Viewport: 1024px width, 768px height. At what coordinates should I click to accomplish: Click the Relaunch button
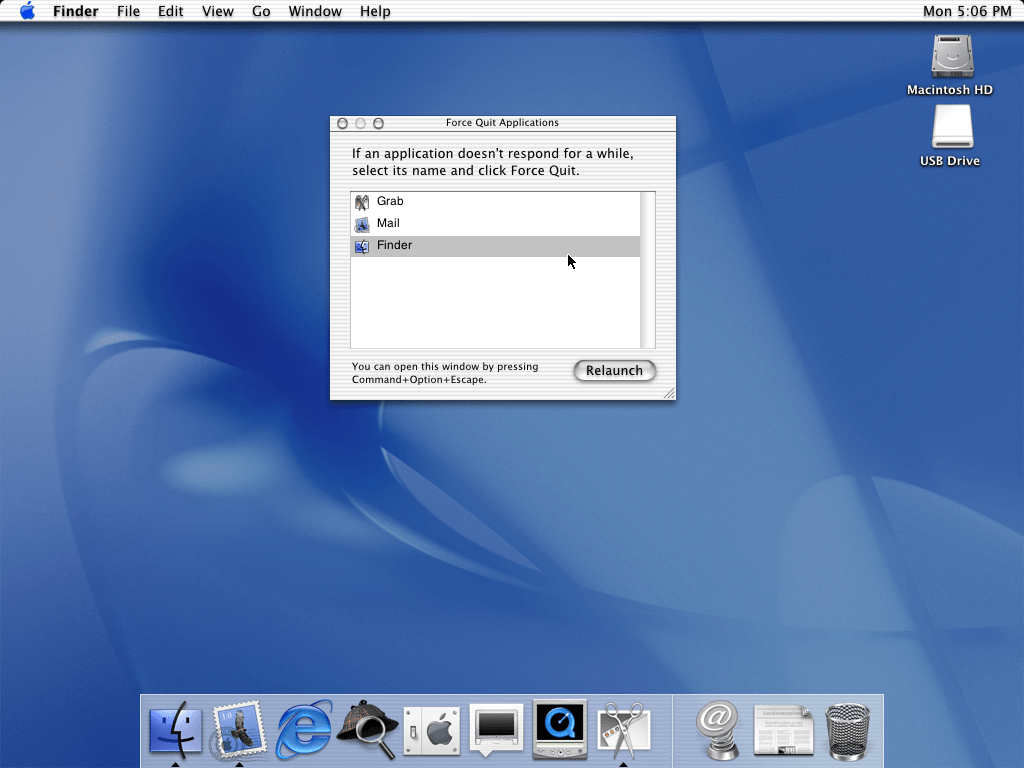tap(615, 370)
